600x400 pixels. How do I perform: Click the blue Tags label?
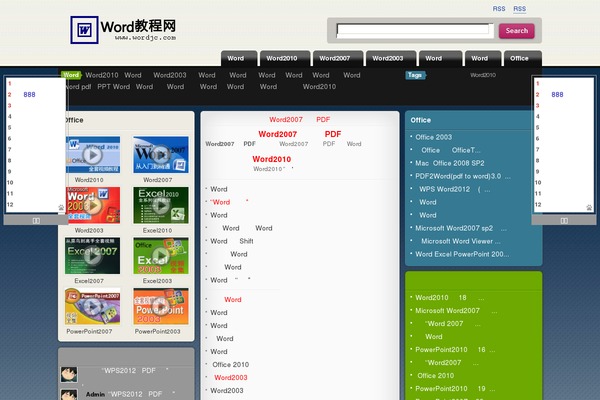click(415, 75)
